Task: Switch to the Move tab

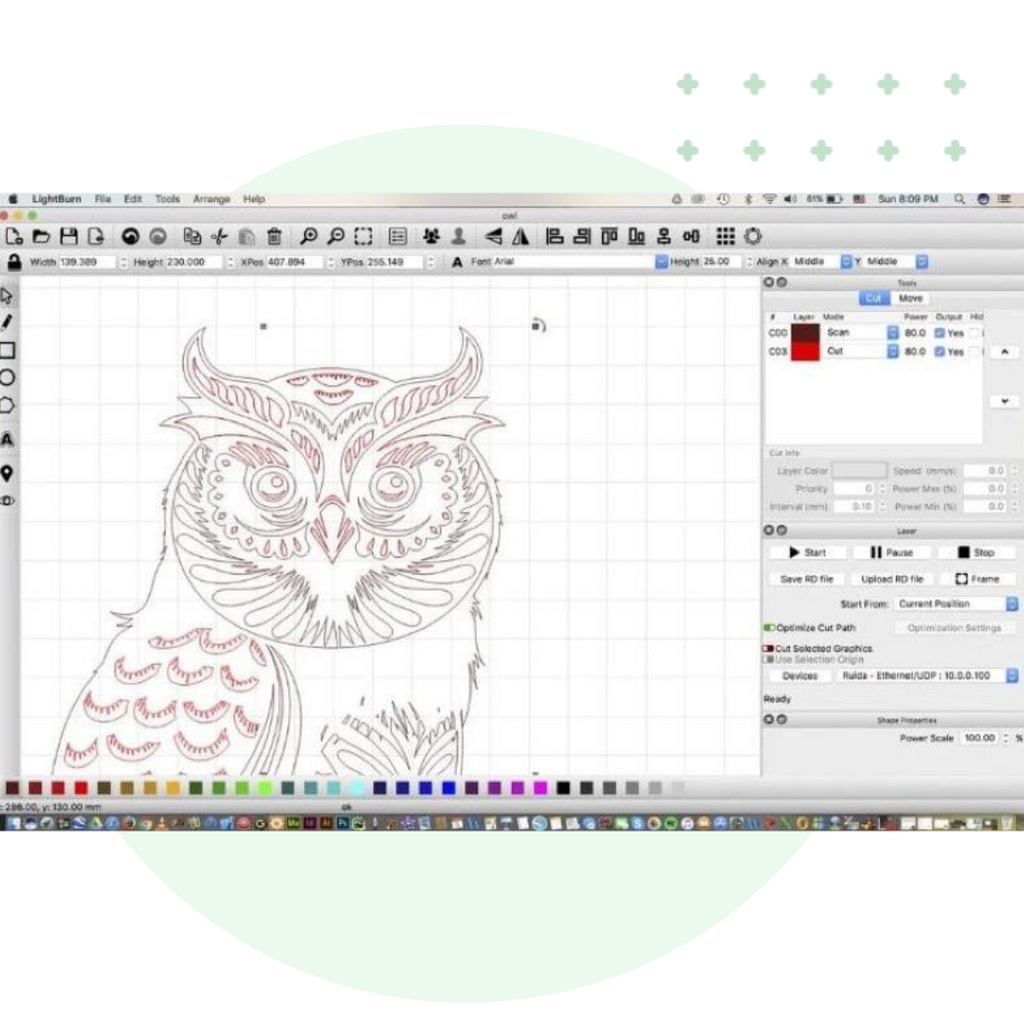Action: pyautogui.click(x=910, y=298)
